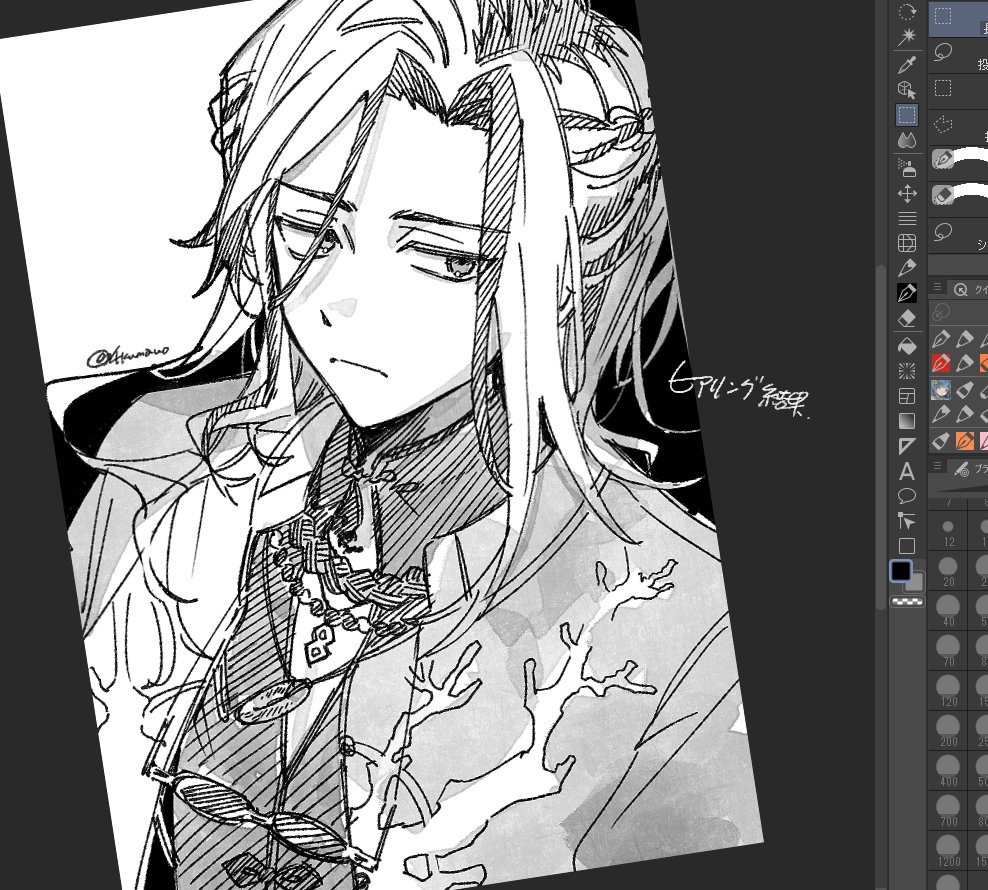
Task: Select the Gradient tool
Action: [907, 420]
